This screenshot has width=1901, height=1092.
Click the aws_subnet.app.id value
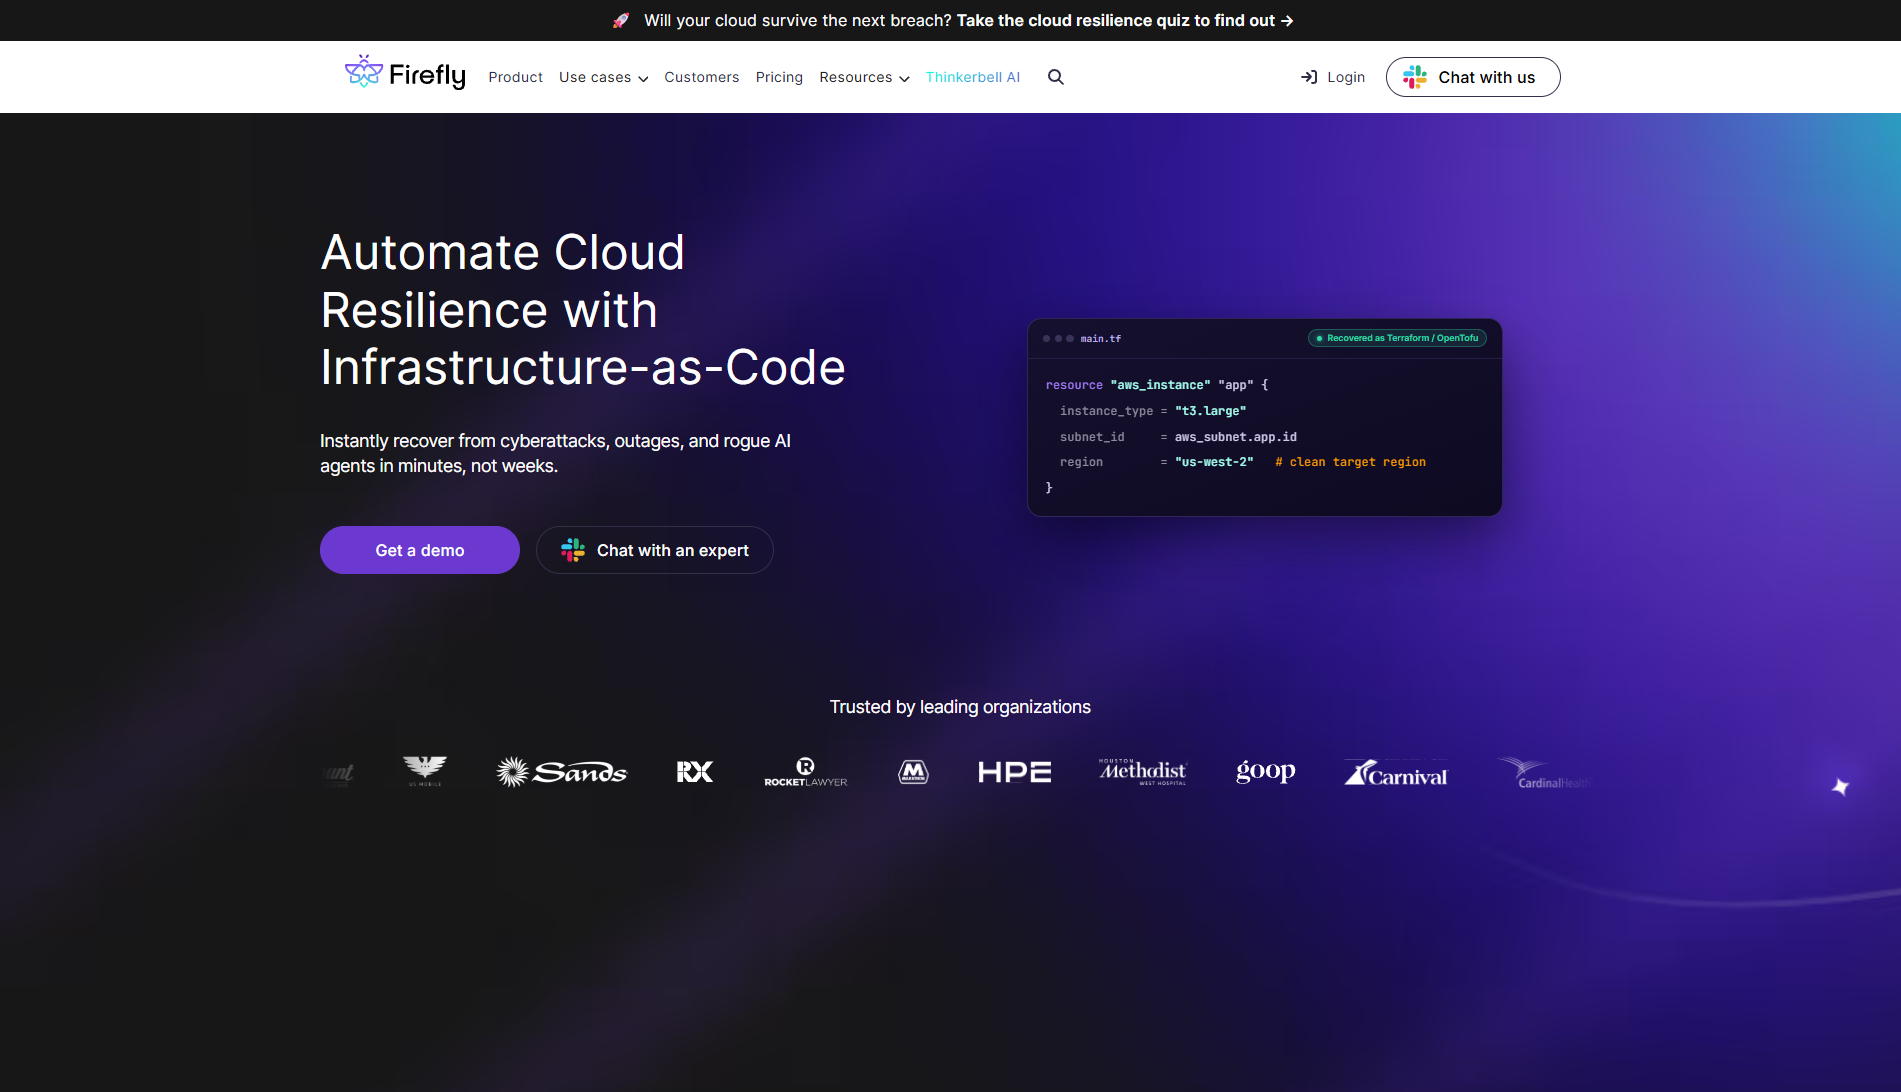[1236, 437]
